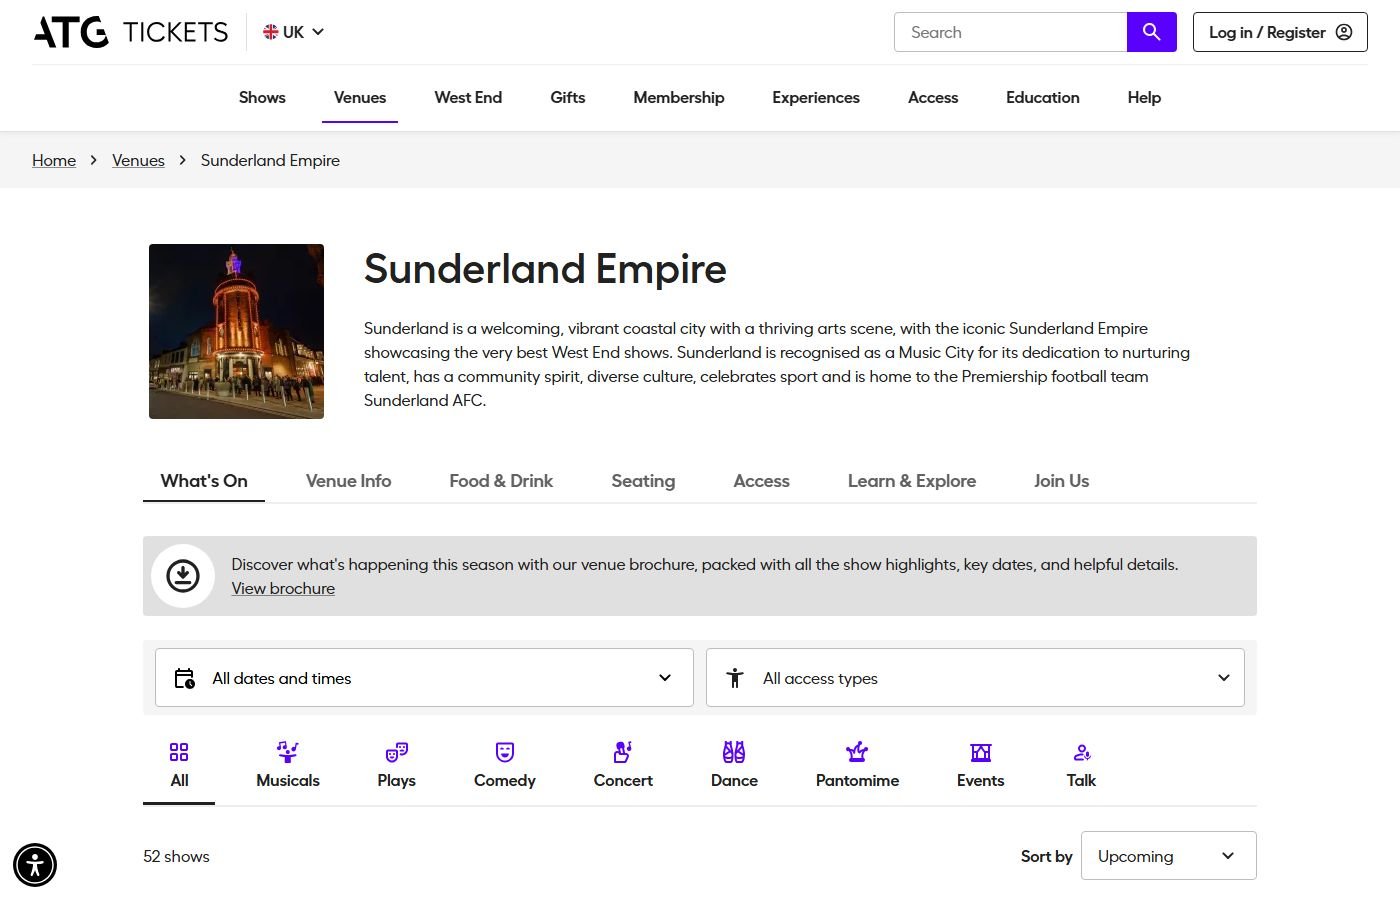Open the Help menu item

point(1144,97)
